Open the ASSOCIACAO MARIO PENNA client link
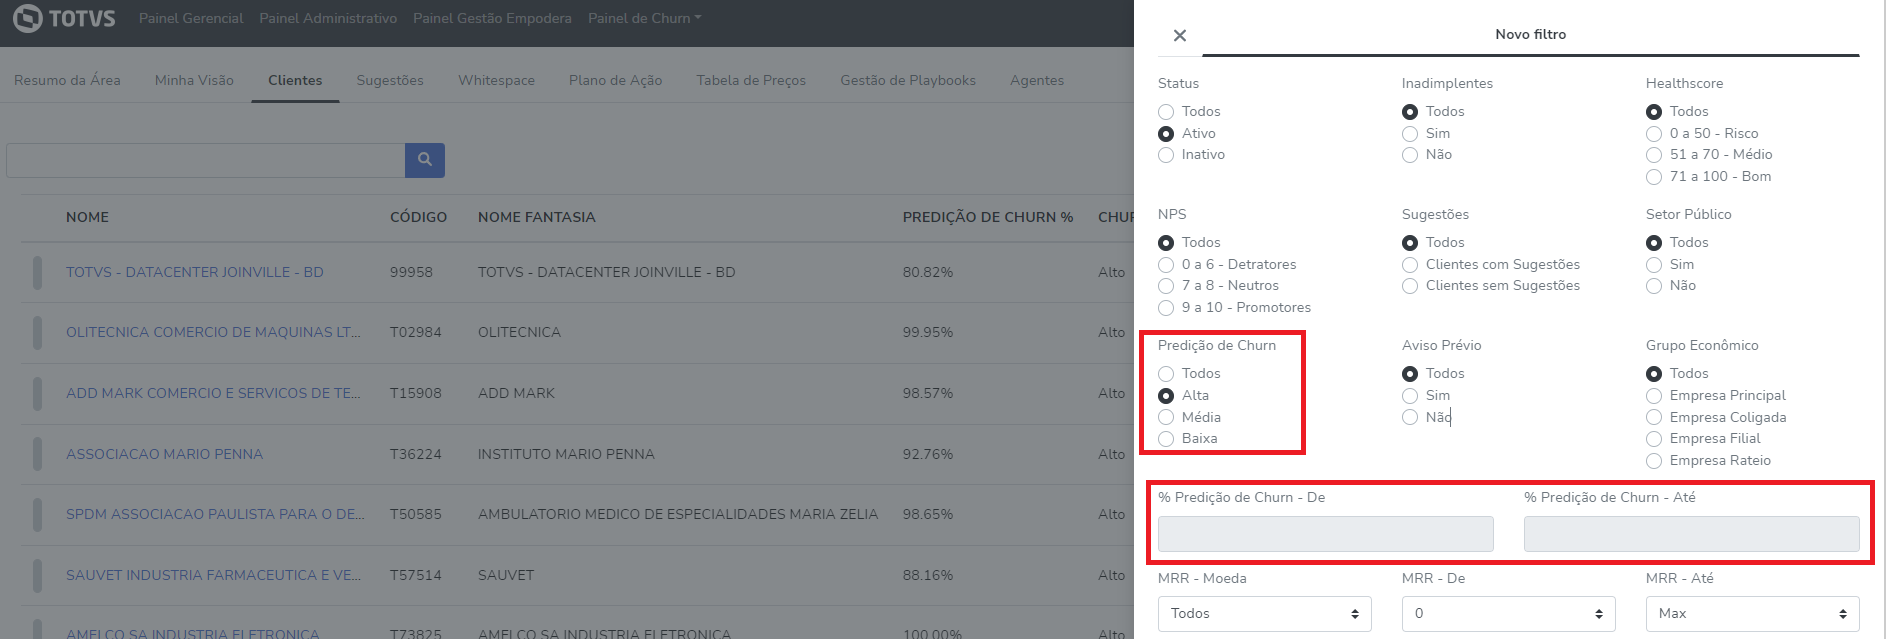Screen dimensions: 1886x639 (x=164, y=454)
